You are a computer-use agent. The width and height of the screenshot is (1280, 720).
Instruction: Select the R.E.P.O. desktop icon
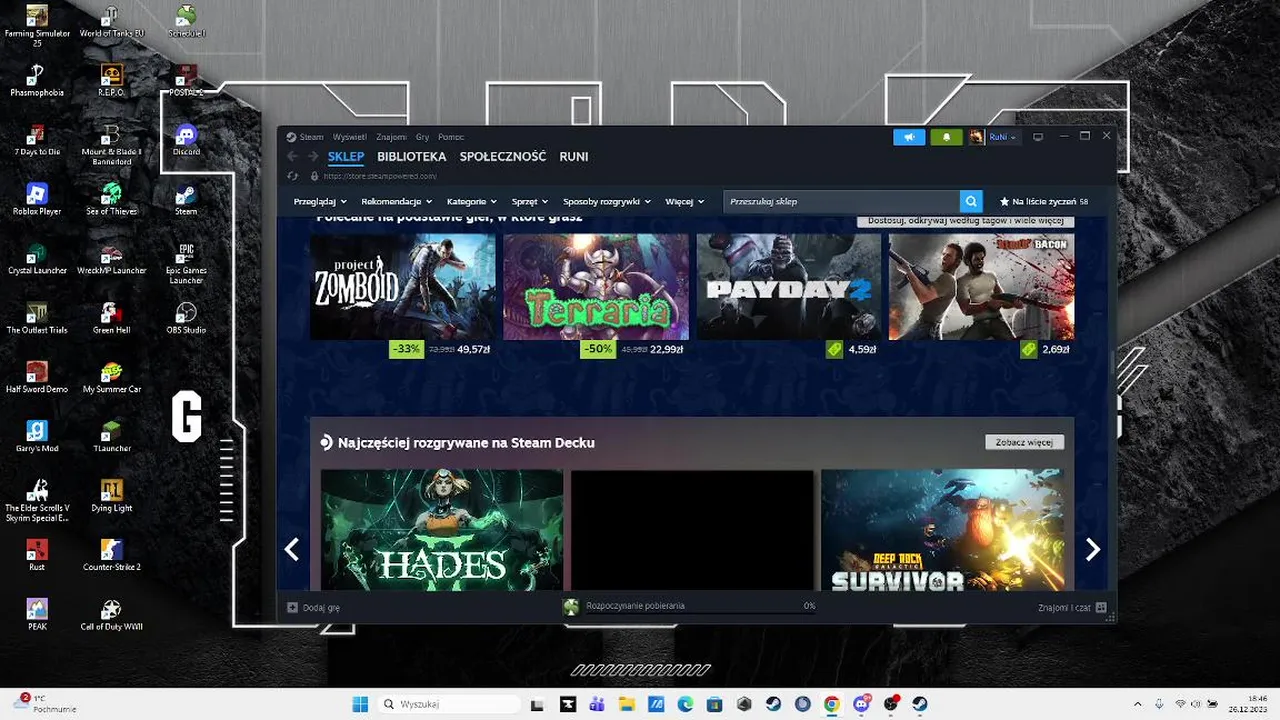[x=111, y=80]
